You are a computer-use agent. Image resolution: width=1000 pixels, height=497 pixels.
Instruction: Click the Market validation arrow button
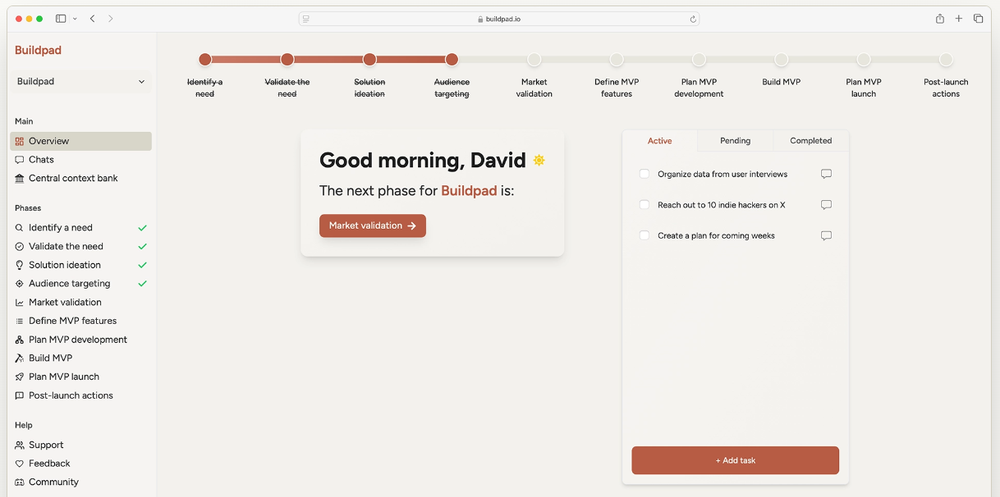pos(372,226)
